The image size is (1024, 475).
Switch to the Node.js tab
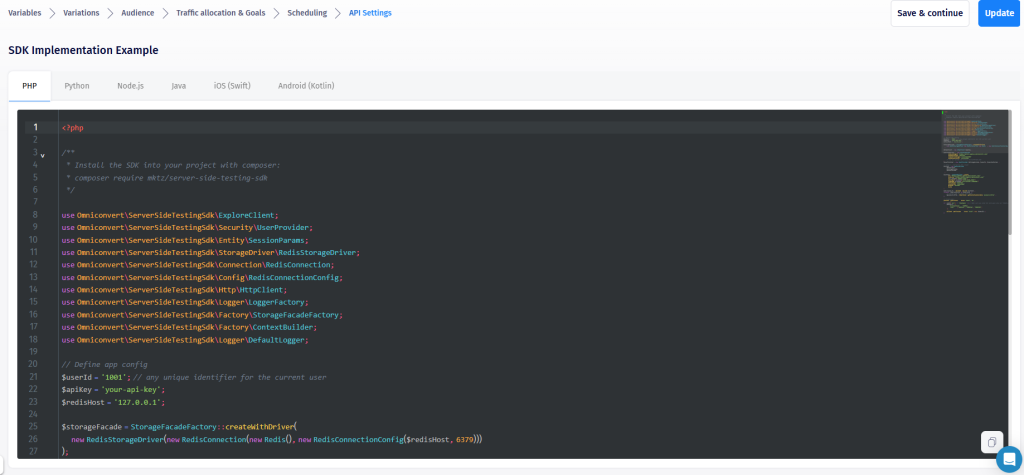click(x=130, y=86)
